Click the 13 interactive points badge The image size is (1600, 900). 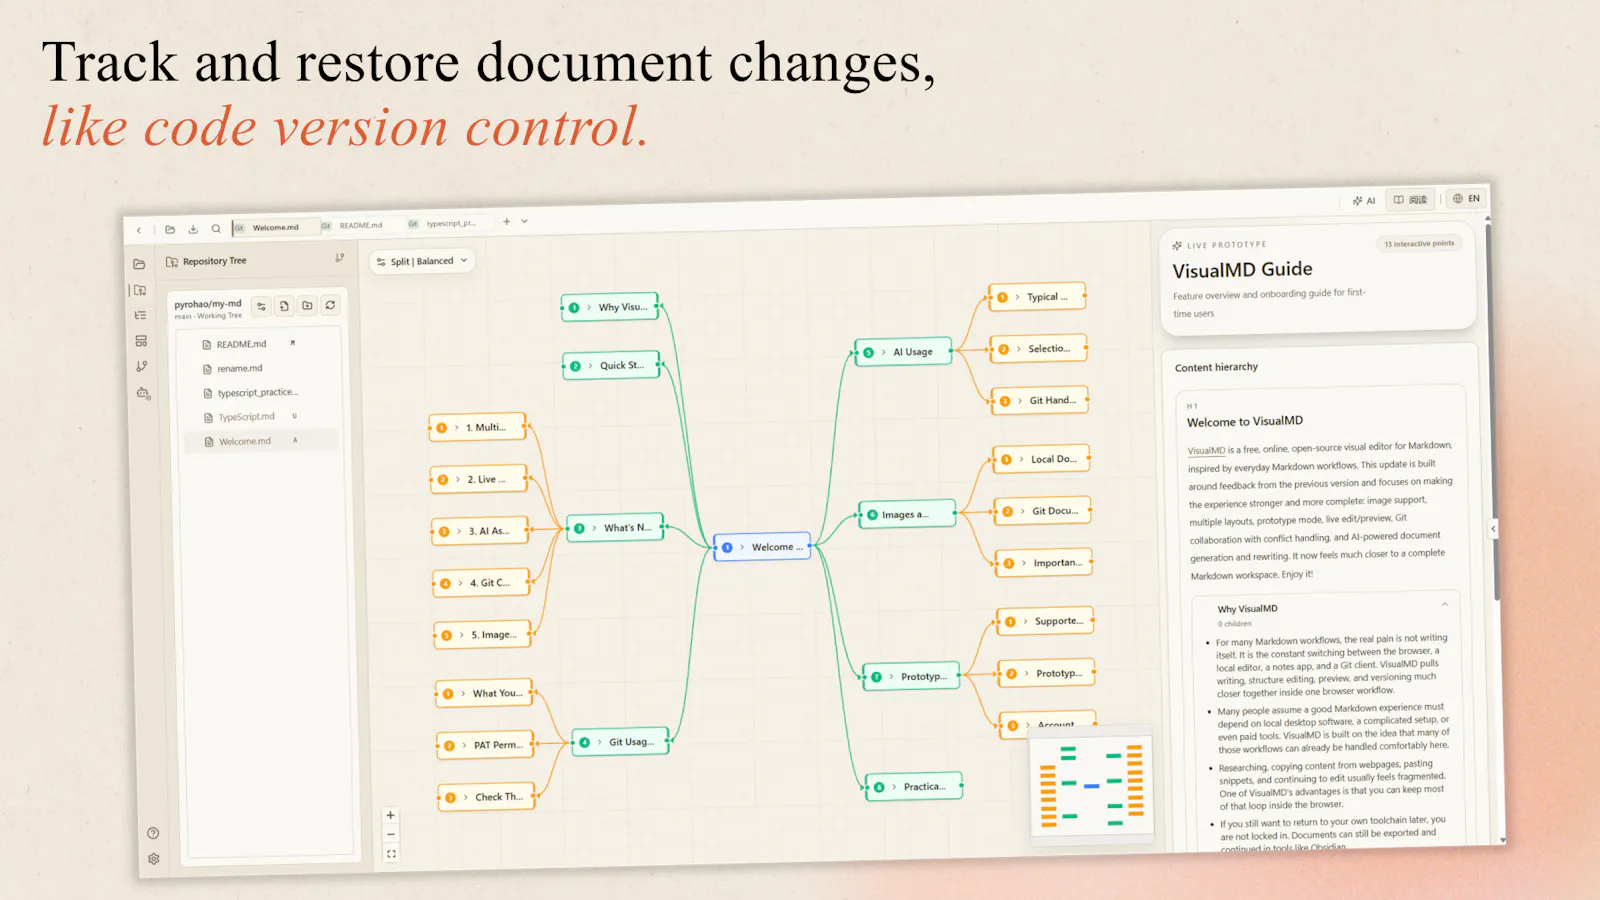click(1419, 243)
